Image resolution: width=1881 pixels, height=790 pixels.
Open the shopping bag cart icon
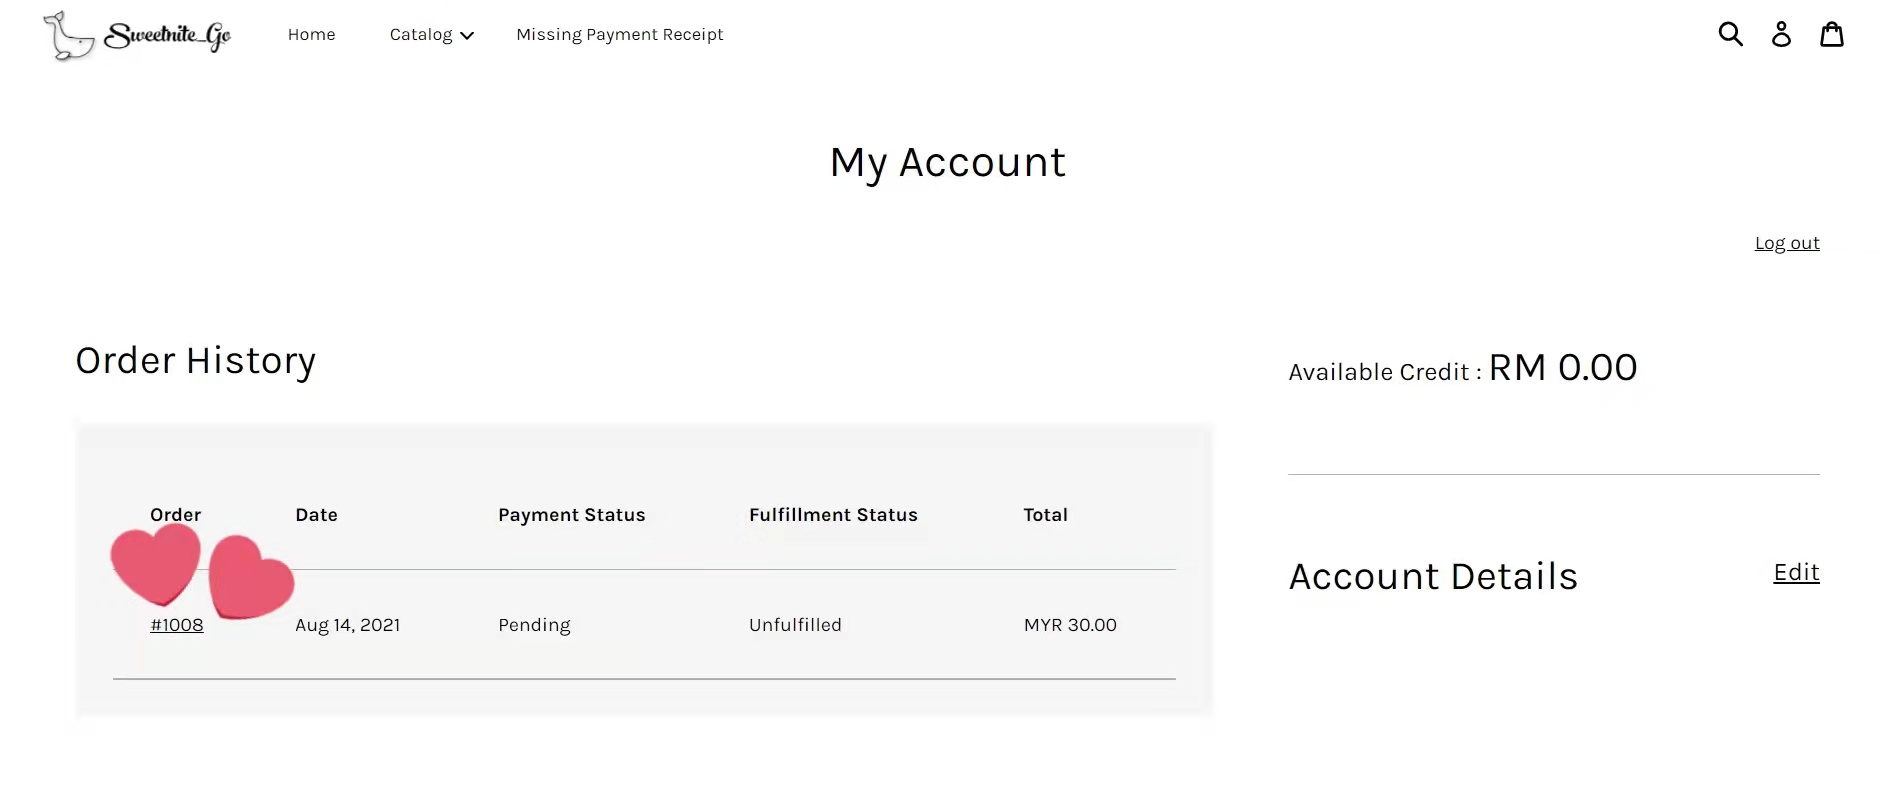click(x=1831, y=34)
